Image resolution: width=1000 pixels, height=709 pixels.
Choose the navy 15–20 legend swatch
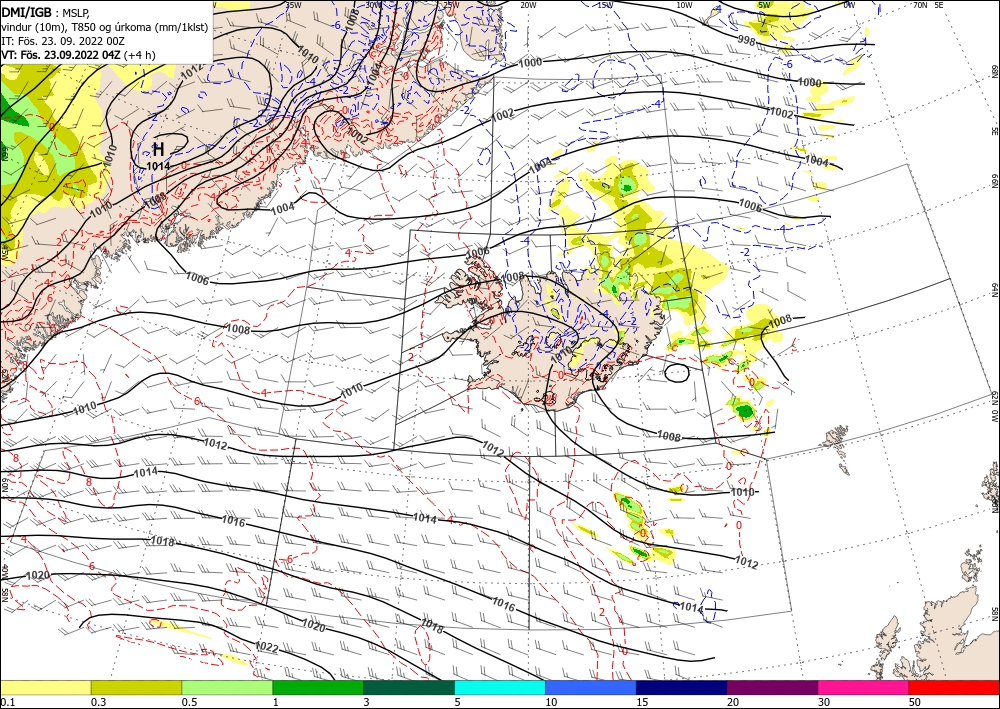(x=682, y=687)
